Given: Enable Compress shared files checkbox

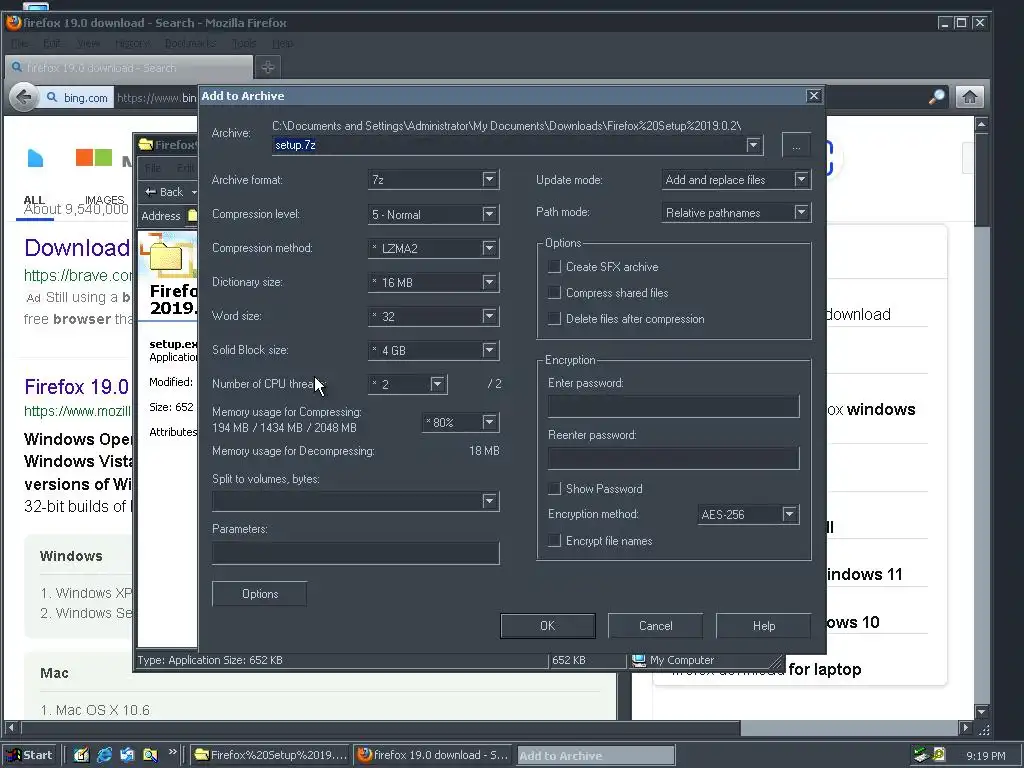Looking at the screenshot, I should pyautogui.click(x=554, y=293).
